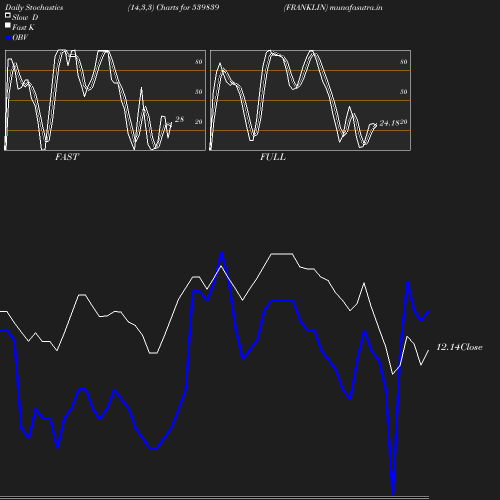The width and height of the screenshot is (500, 500).
Task: Click the FULL stochastic chart caption
Action: click(x=273, y=157)
